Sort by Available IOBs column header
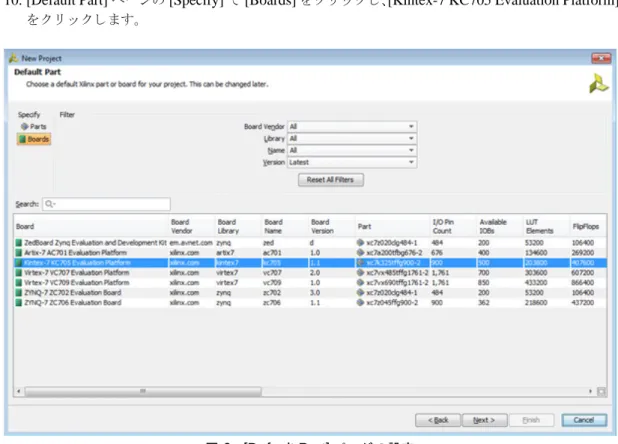618x444 pixels. click(x=500, y=227)
